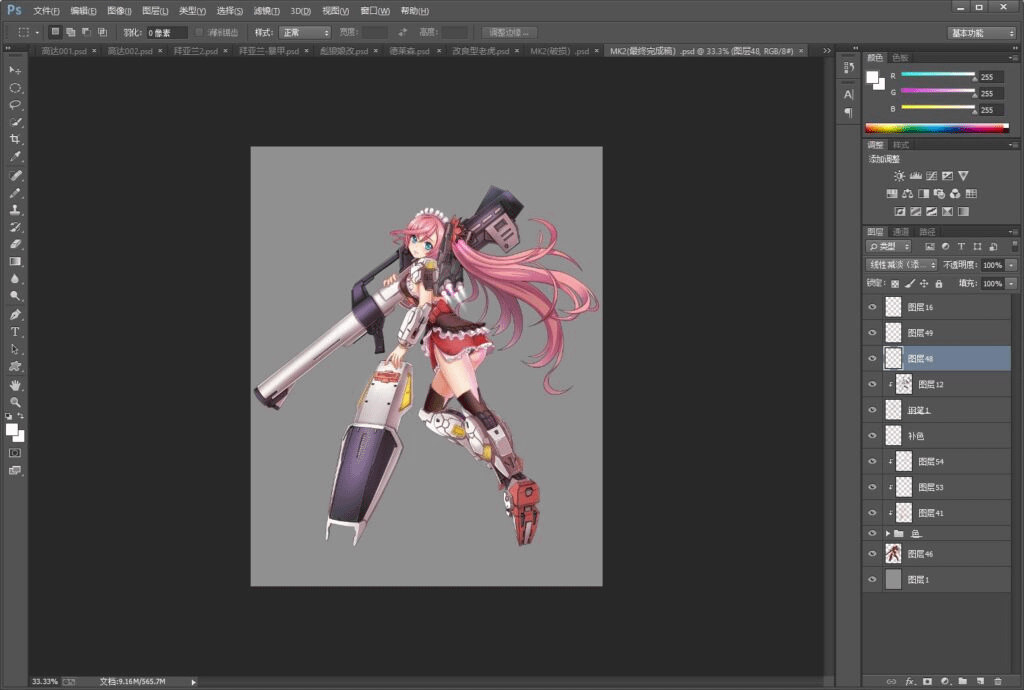Screen dimensions: 1024x690
Task: Add a Curves adjustment layer
Action: point(931,176)
